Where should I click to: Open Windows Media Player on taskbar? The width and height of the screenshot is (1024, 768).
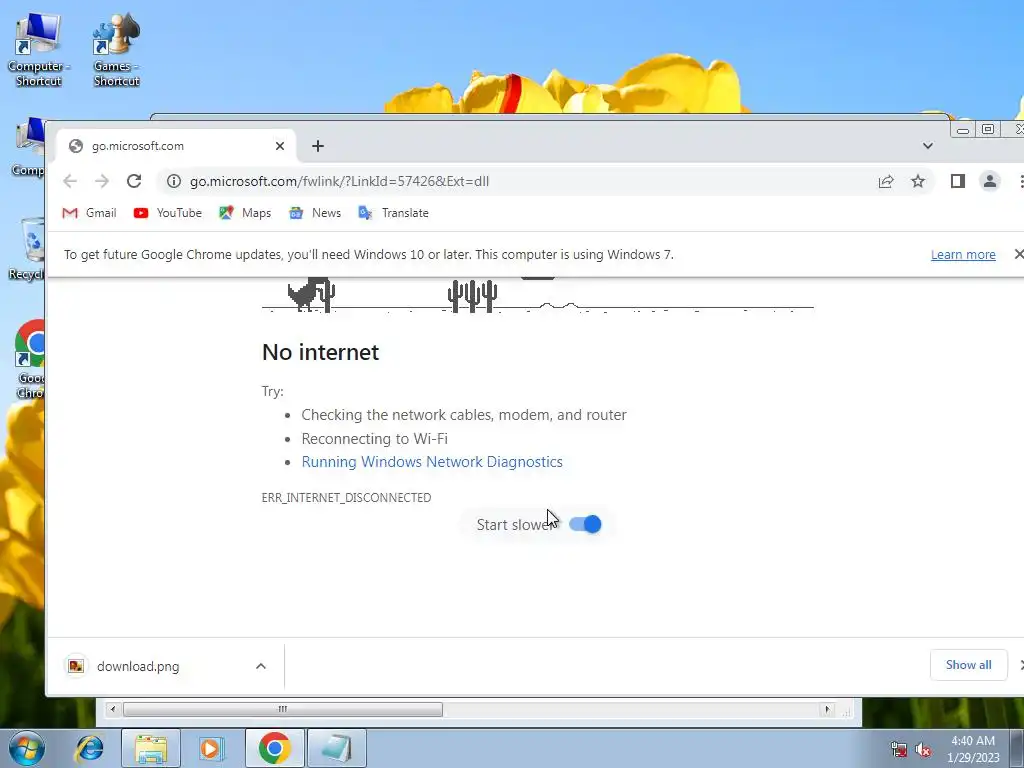(212, 748)
